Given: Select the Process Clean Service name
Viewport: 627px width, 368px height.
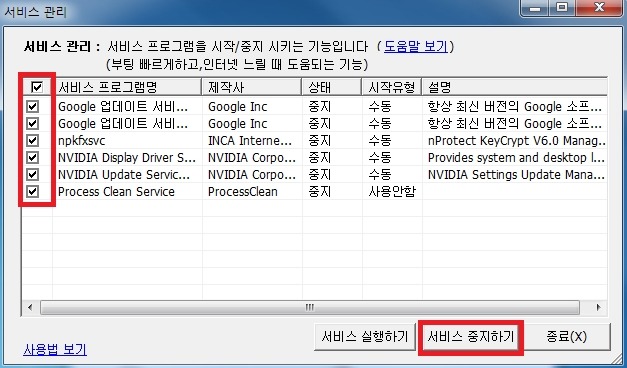Looking at the screenshot, I should (116, 192).
